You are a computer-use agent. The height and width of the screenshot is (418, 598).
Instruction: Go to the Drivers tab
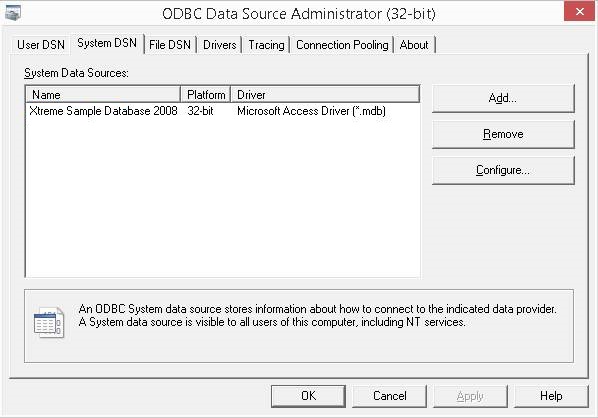coord(219,45)
